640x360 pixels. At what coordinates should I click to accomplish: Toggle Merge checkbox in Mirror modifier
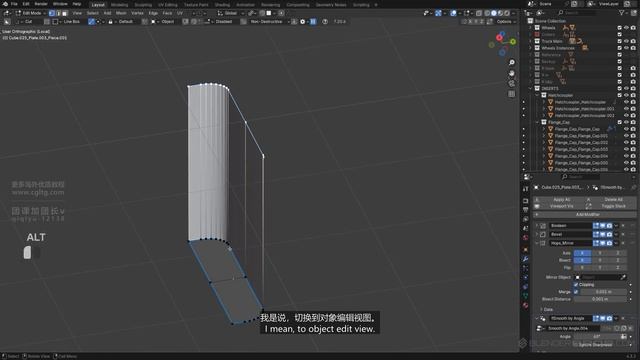576,292
